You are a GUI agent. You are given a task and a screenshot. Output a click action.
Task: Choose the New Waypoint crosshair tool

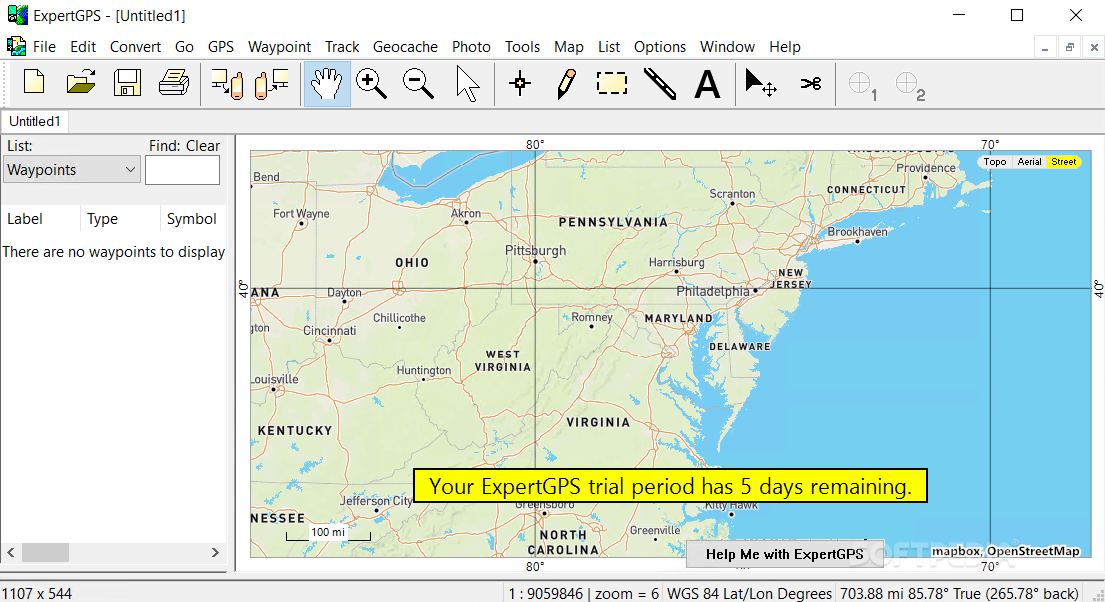point(519,84)
